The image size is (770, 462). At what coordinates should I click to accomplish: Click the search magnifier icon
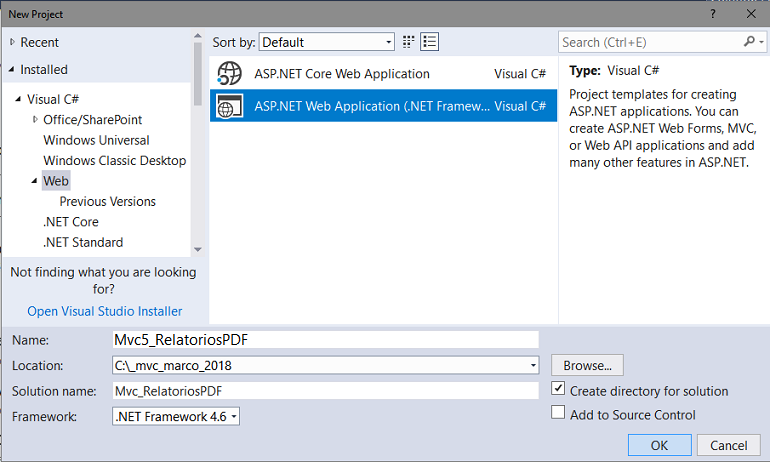click(x=749, y=42)
